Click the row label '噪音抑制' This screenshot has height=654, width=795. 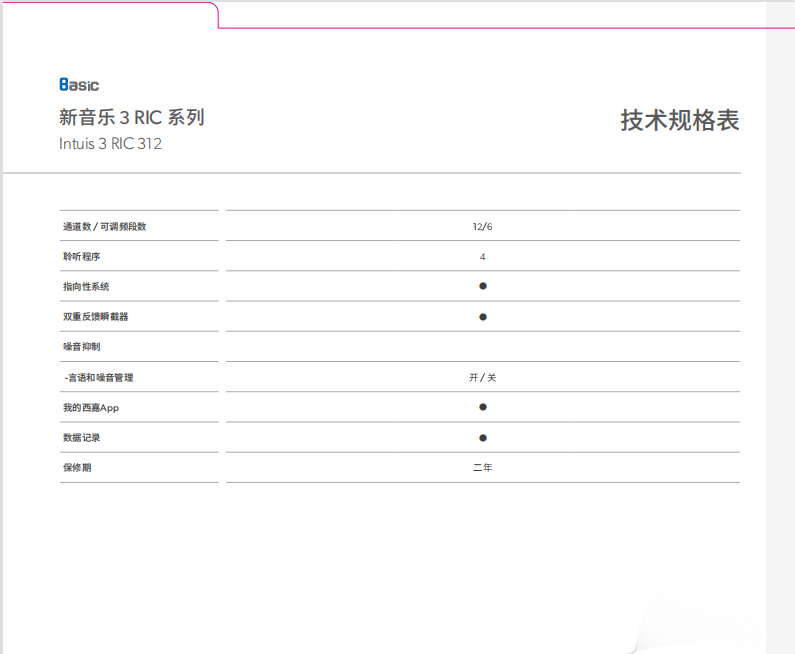81,347
